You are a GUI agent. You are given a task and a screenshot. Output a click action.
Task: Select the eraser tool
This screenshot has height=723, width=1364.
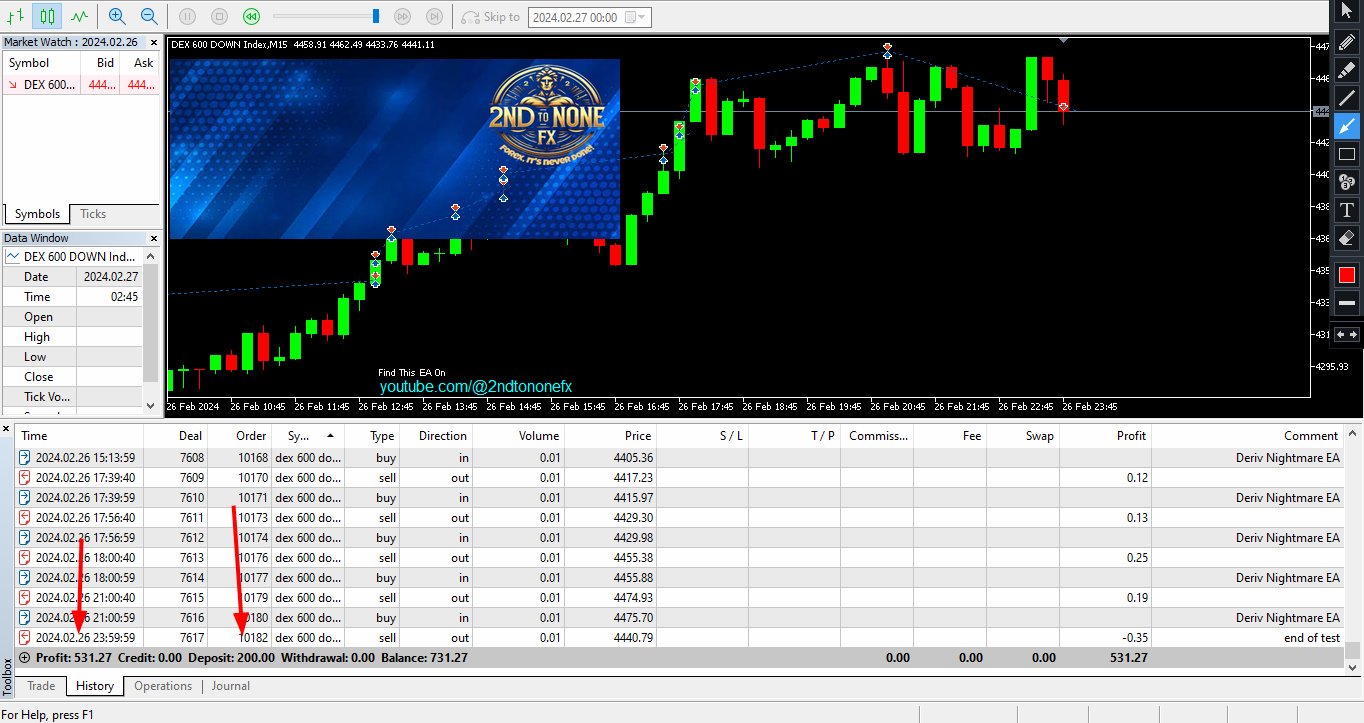point(1346,238)
